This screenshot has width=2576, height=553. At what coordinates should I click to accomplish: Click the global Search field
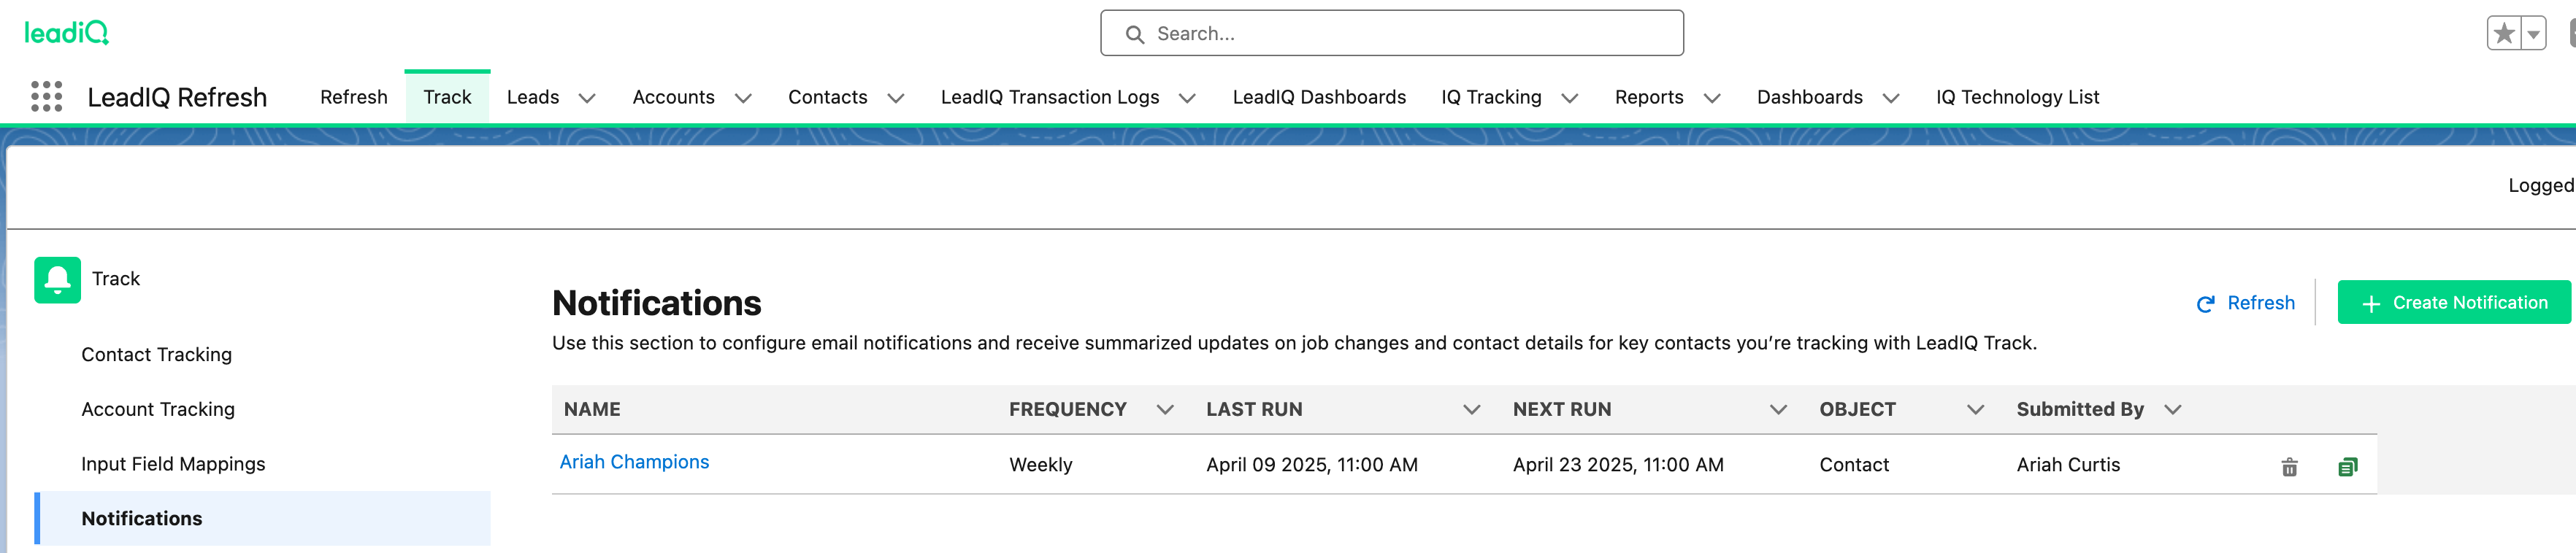(x=1391, y=34)
